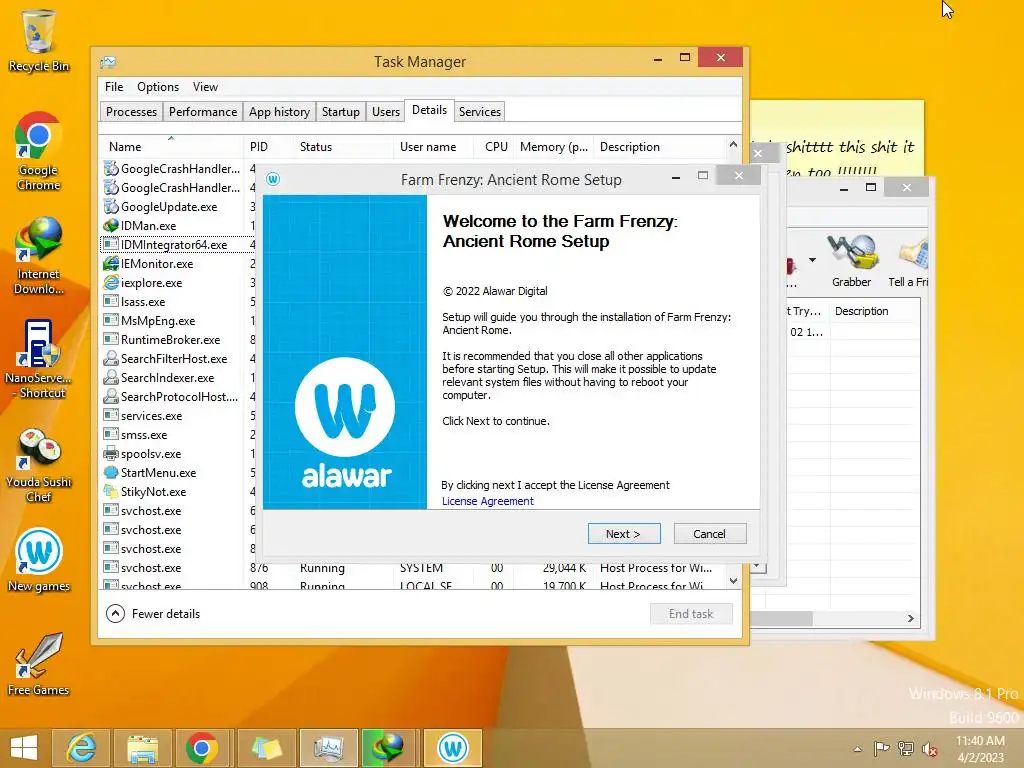Click the network tray icon
This screenshot has width=1024, height=768.
click(x=906, y=748)
